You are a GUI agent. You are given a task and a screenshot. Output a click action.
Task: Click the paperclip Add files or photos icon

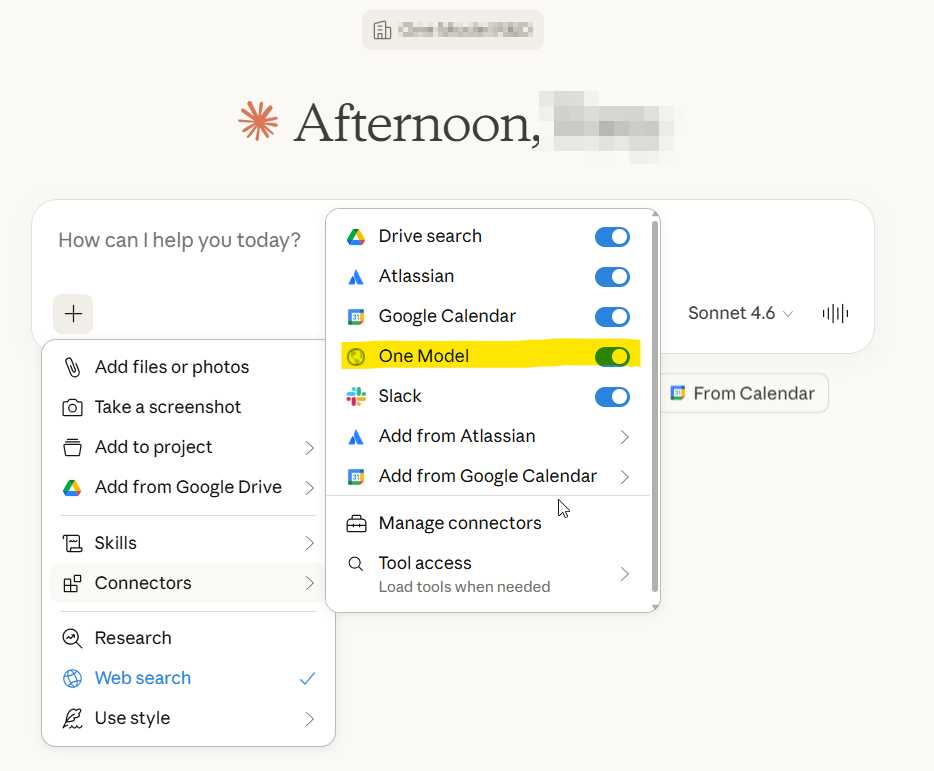tap(72, 367)
